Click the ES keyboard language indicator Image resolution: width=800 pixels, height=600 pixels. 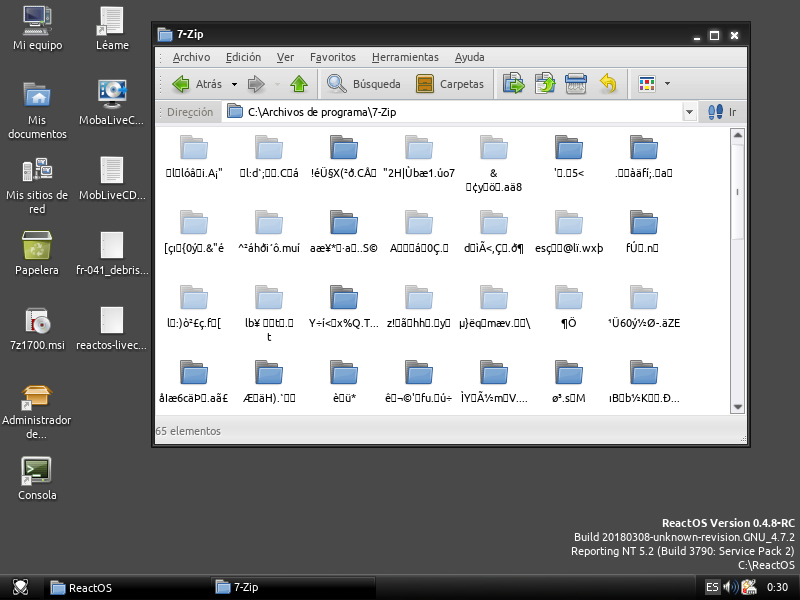pos(712,587)
